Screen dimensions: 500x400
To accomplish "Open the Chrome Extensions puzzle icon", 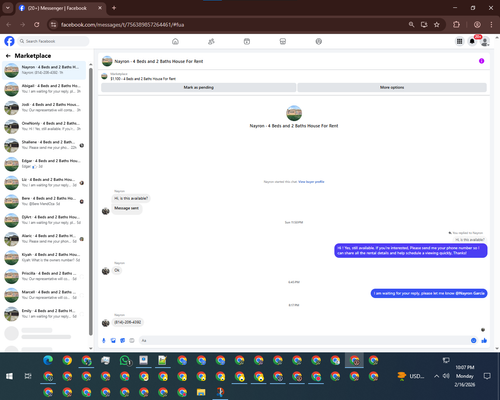I will 456,25.
